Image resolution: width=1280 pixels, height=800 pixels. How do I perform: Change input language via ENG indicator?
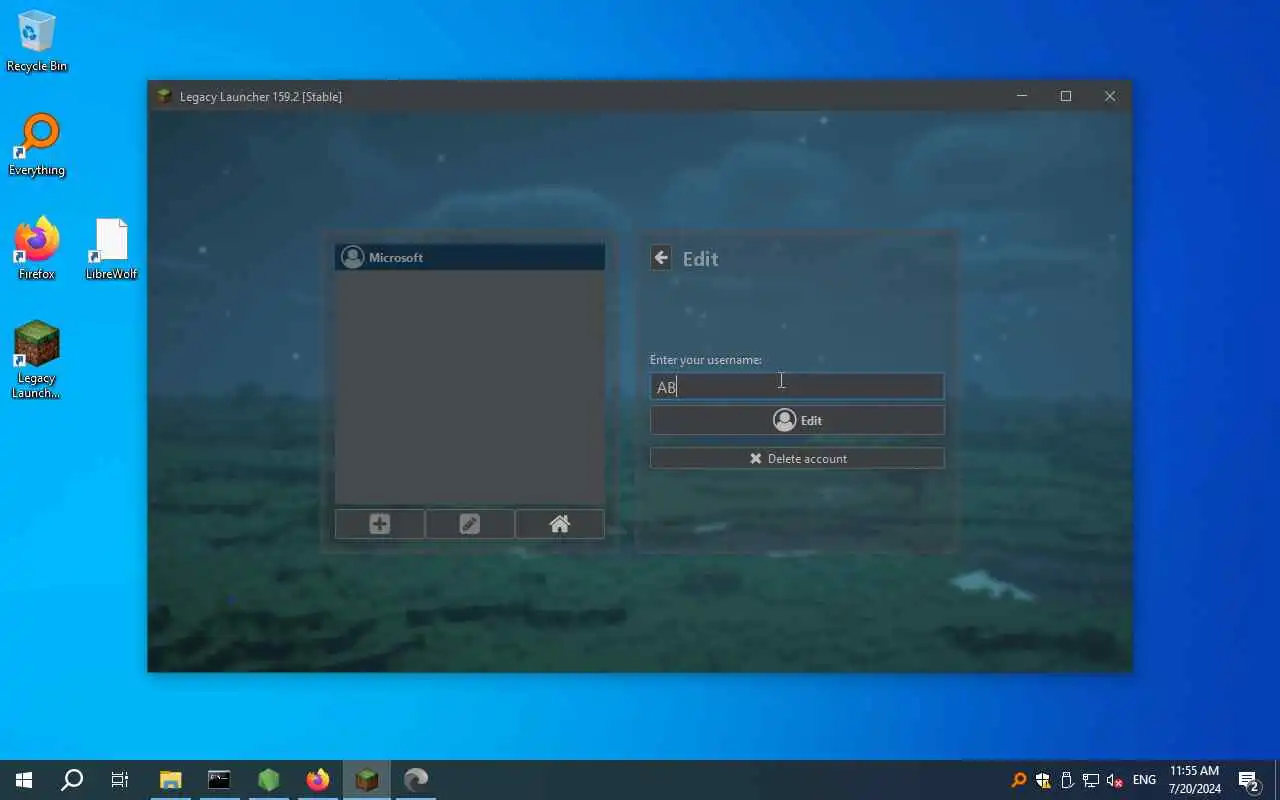point(1144,780)
